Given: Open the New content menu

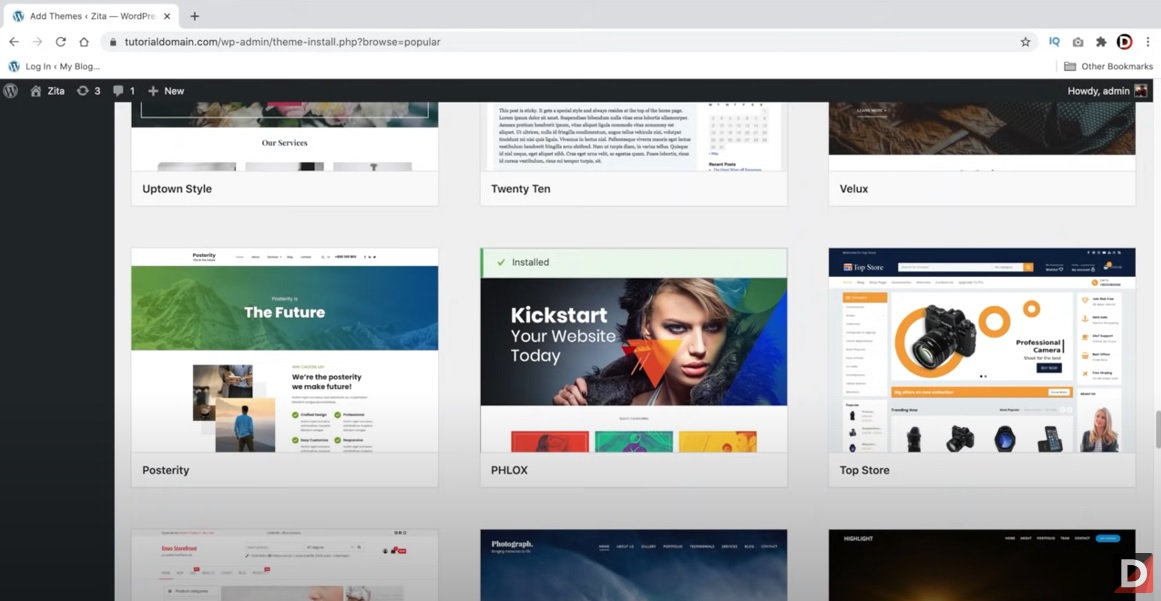Looking at the screenshot, I should coord(166,91).
